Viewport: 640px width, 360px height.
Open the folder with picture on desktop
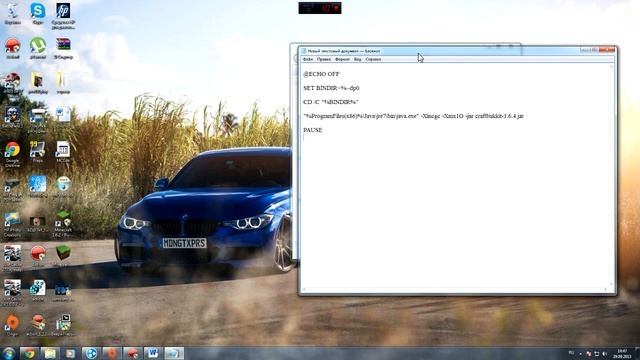pyautogui.click(x=38, y=82)
